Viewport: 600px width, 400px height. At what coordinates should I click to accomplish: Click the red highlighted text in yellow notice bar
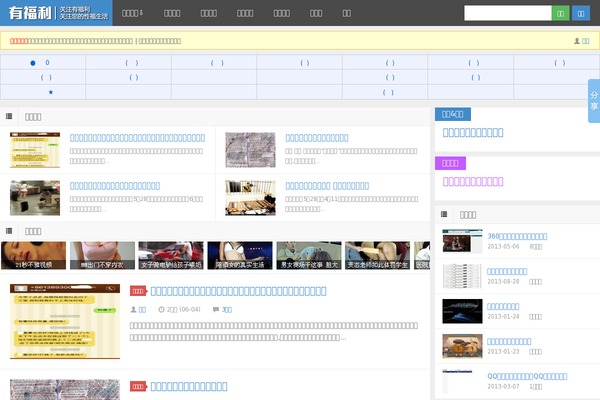19,41
